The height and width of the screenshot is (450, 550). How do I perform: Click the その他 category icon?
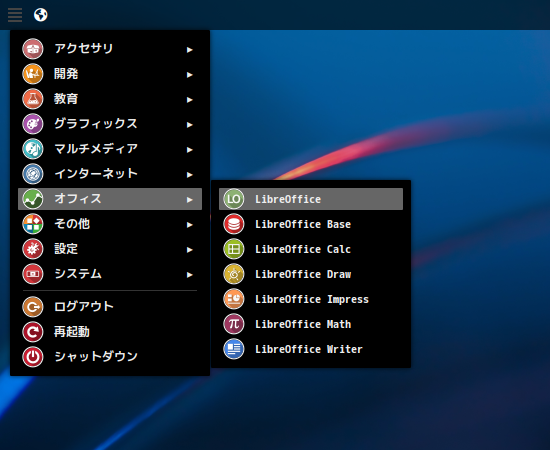coord(33,224)
